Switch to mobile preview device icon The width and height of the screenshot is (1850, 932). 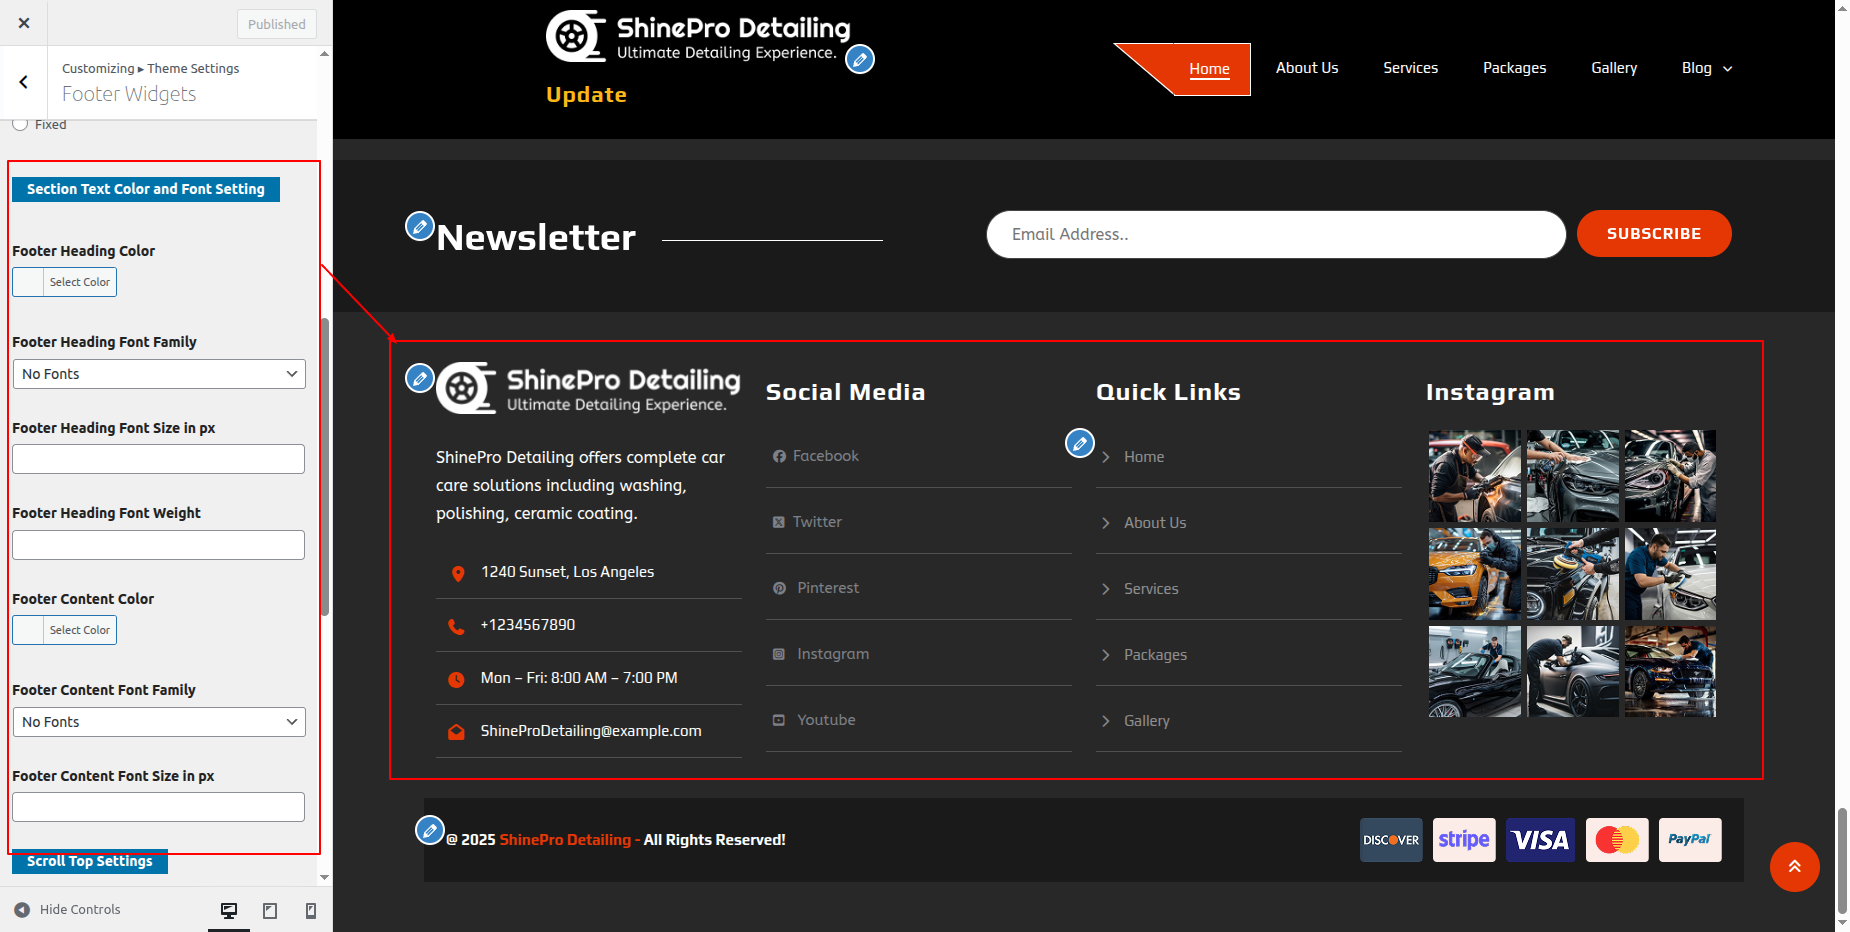pos(311,910)
